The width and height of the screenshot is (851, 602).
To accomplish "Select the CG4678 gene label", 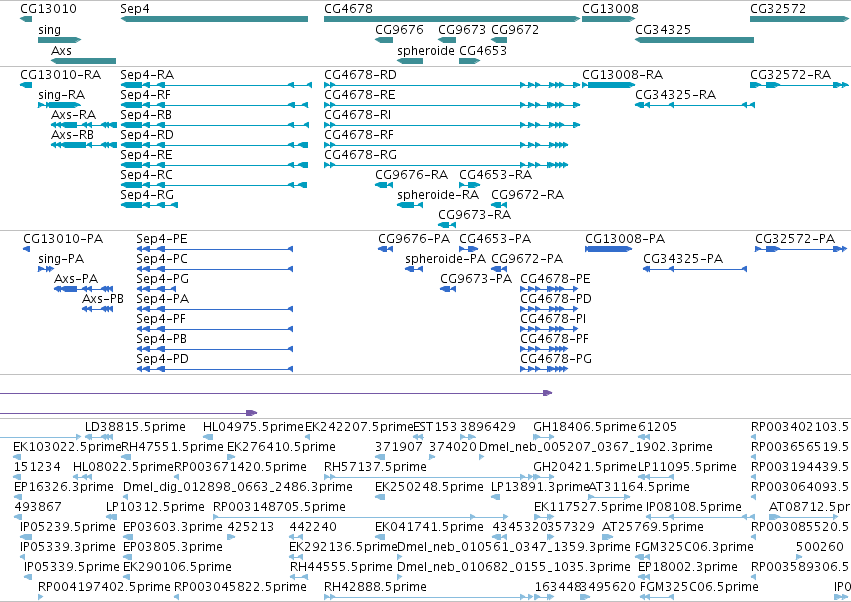I will coord(348,9).
